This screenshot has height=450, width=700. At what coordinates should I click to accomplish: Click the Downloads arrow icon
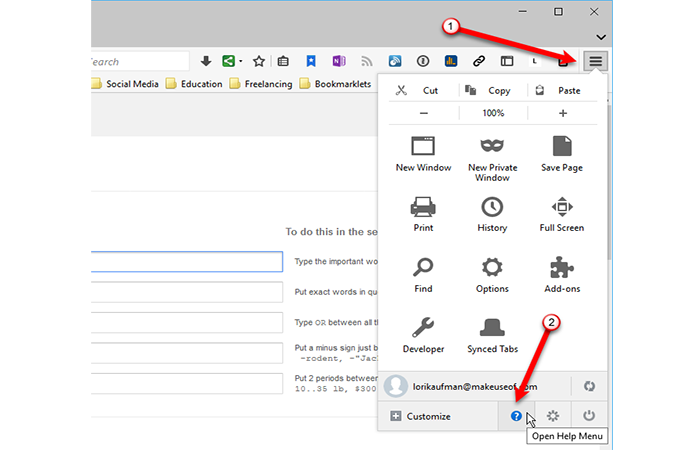pyautogui.click(x=206, y=61)
